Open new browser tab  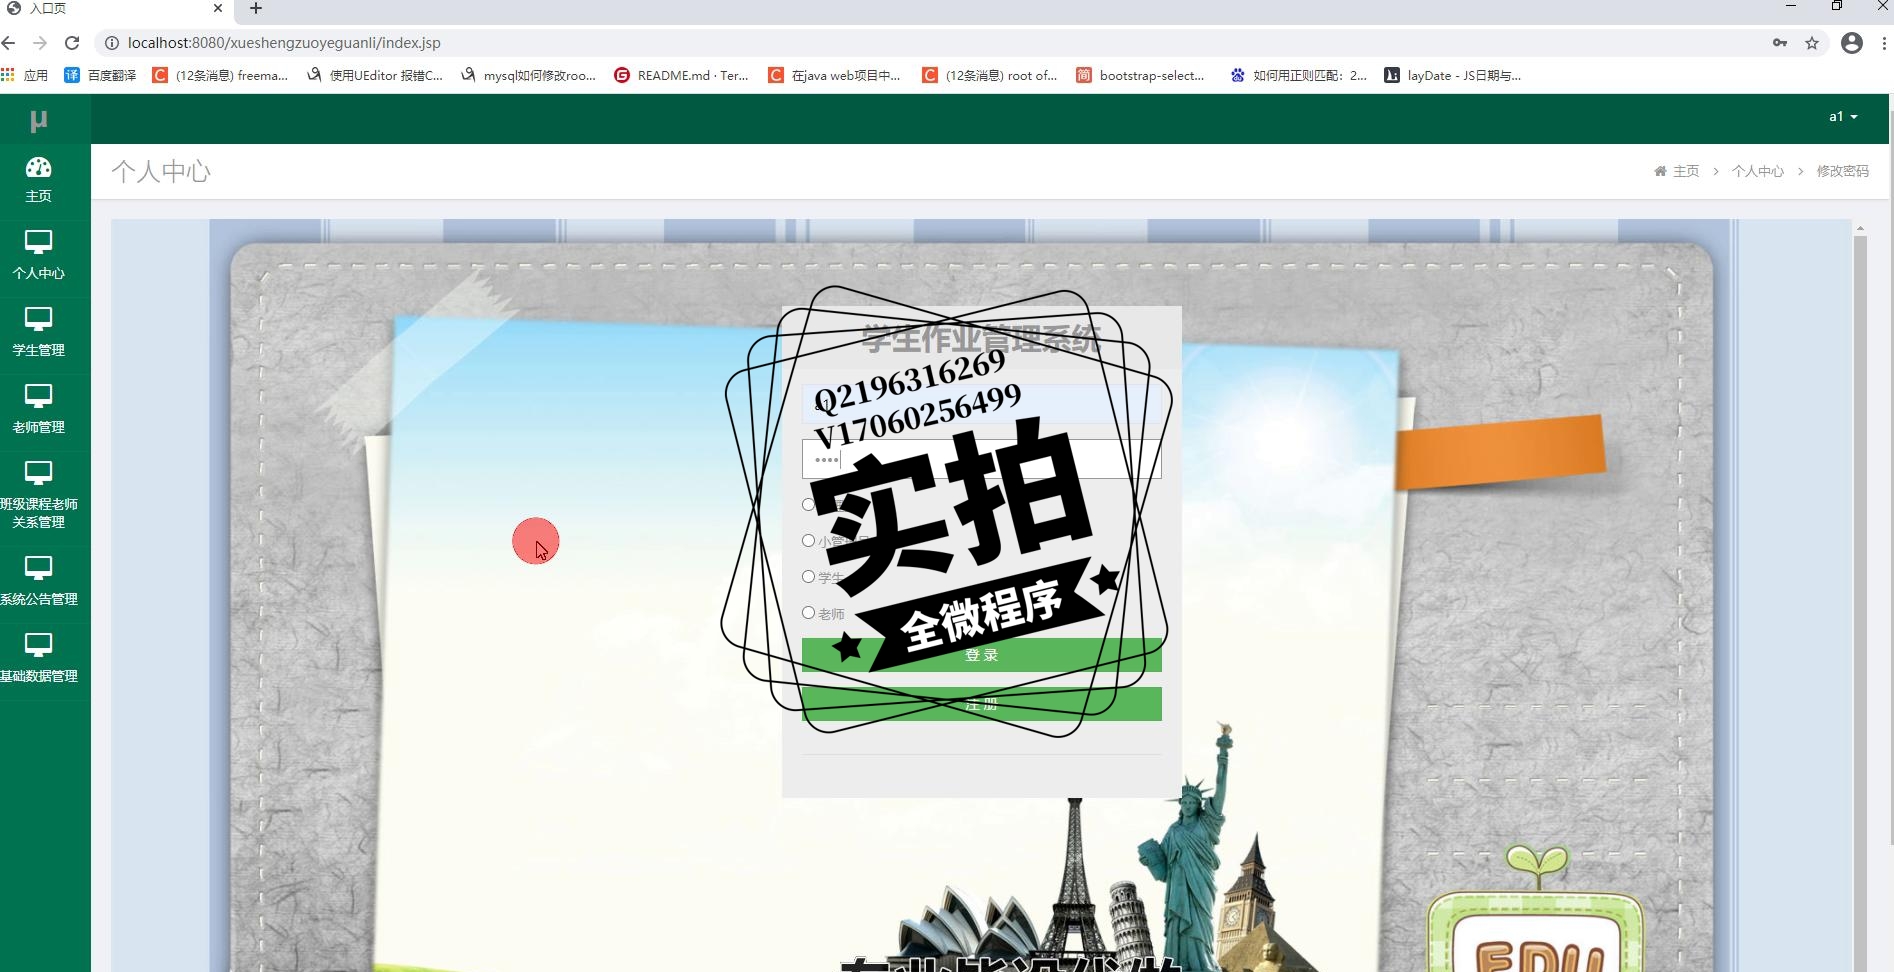pyautogui.click(x=256, y=9)
